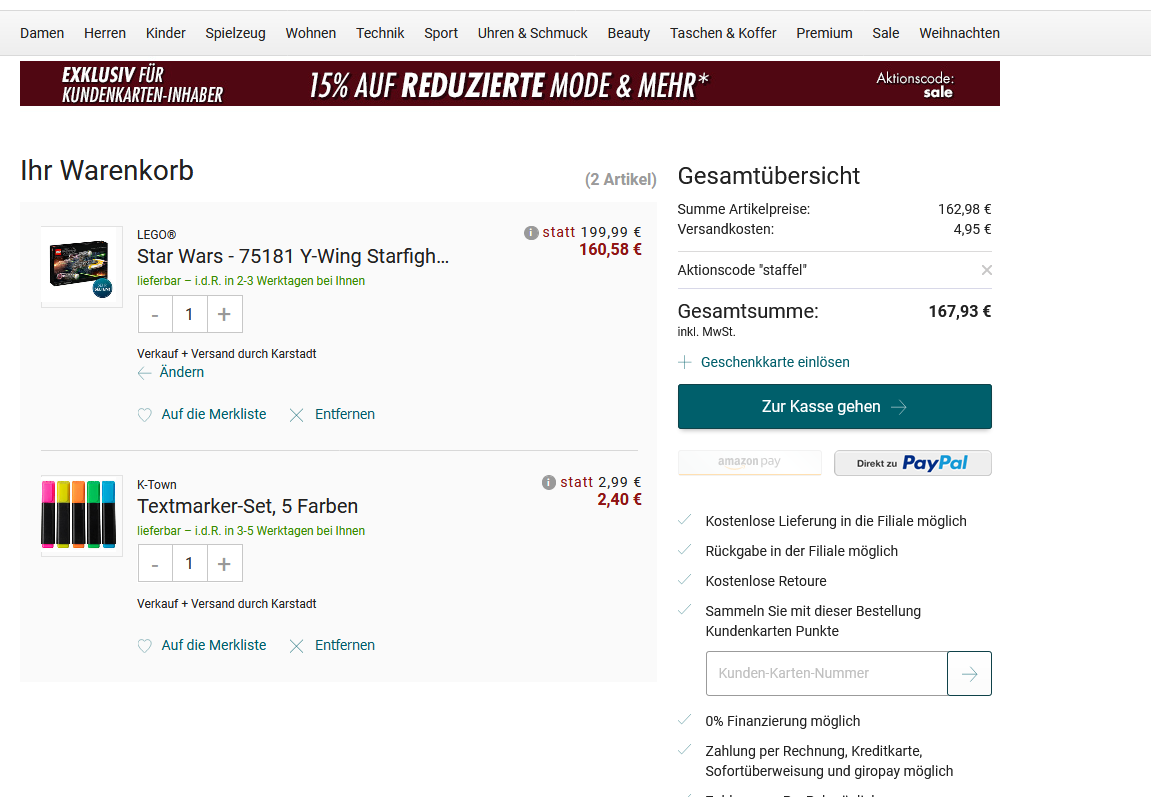Image resolution: width=1151 pixels, height=797 pixels.
Task: Open the Spielzeug menu category
Action: tap(235, 33)
